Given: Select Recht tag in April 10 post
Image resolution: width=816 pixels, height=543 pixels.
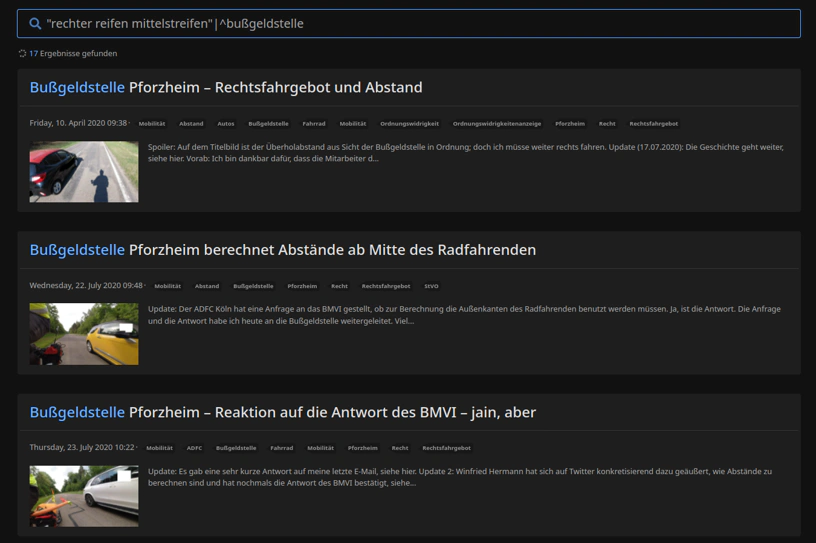Looking at the screenshot, I should [607, 124].
